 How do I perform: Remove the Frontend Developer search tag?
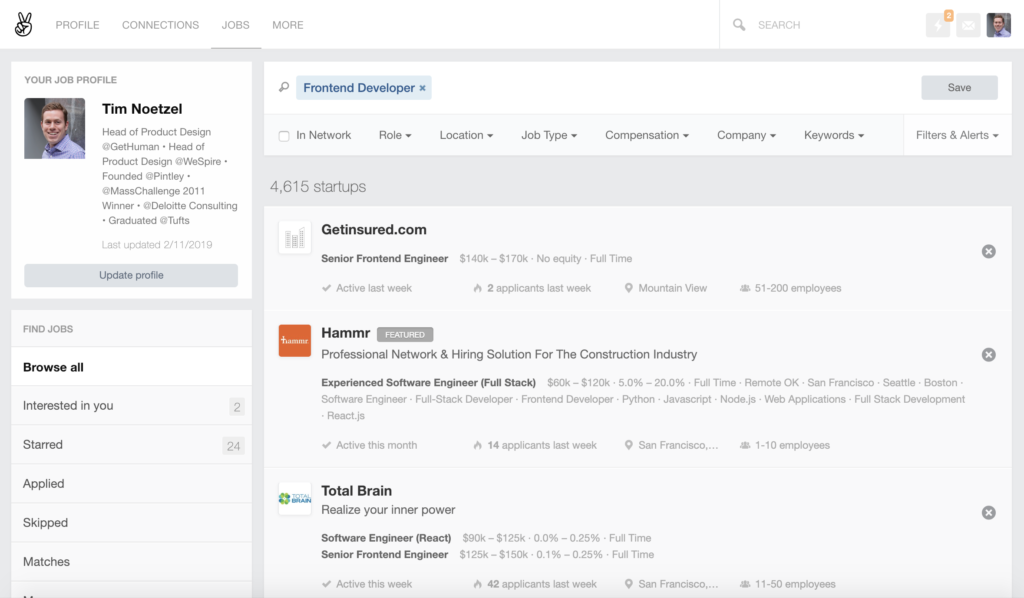point(423,88)
